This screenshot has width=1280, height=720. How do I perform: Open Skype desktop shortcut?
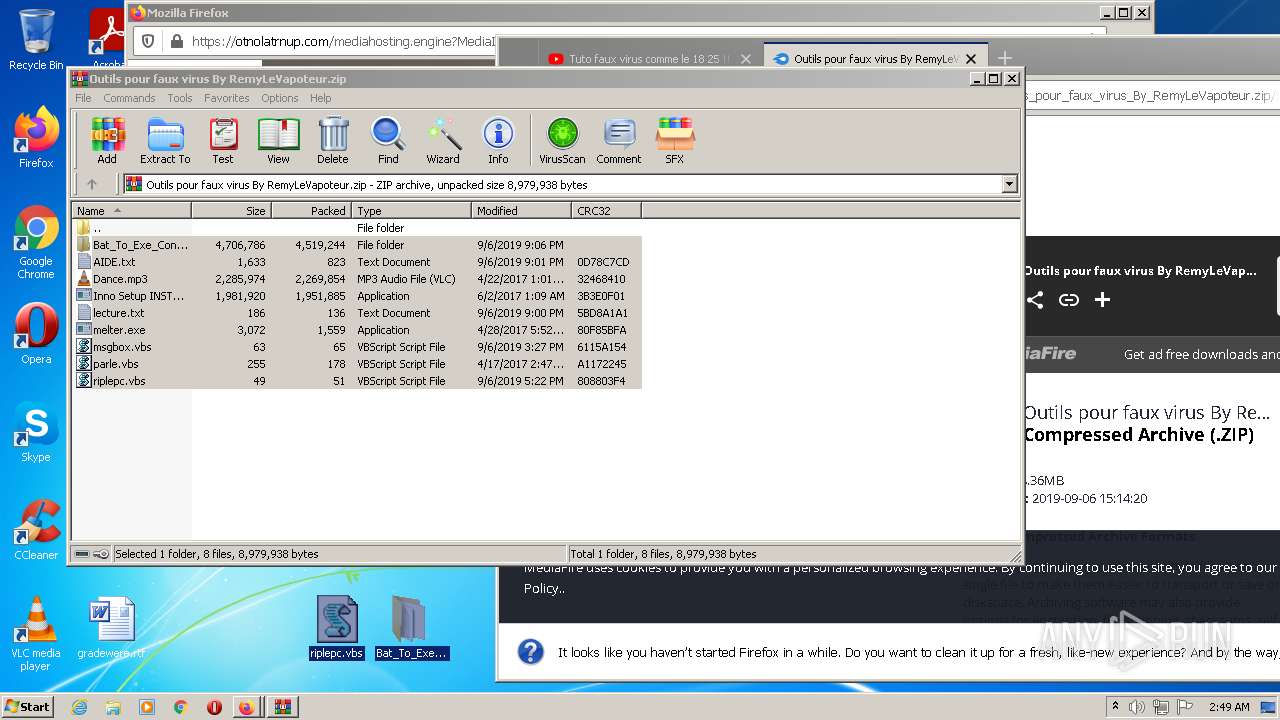click(36, 432)
